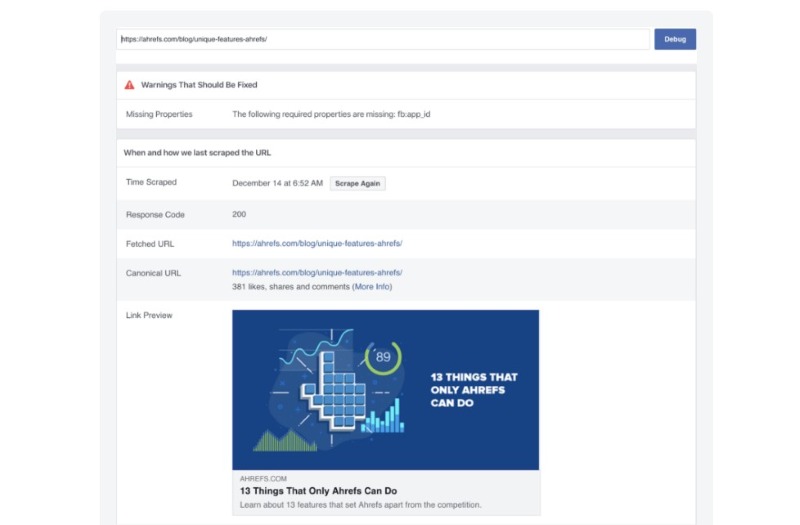Click the red warning triangle icon
This screenshot has height=525, width=800.
coord(130,85)
